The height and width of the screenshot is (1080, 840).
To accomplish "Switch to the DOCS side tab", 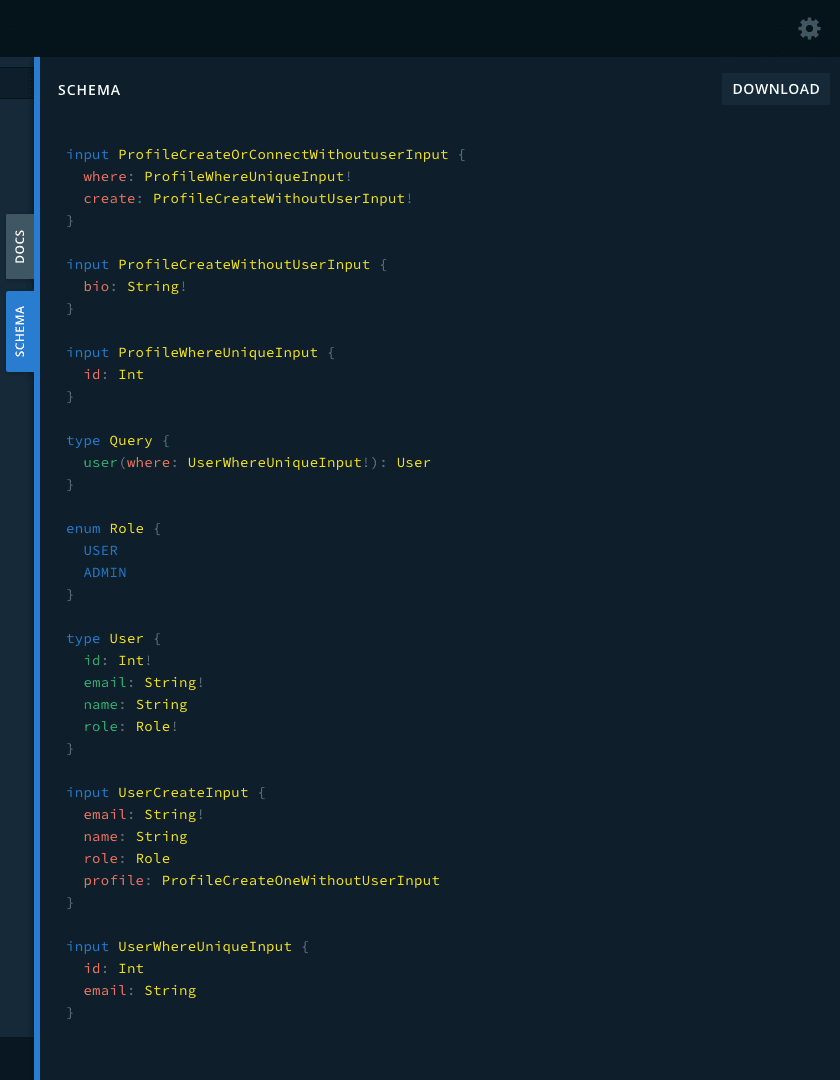I will (x=20, y=246).
